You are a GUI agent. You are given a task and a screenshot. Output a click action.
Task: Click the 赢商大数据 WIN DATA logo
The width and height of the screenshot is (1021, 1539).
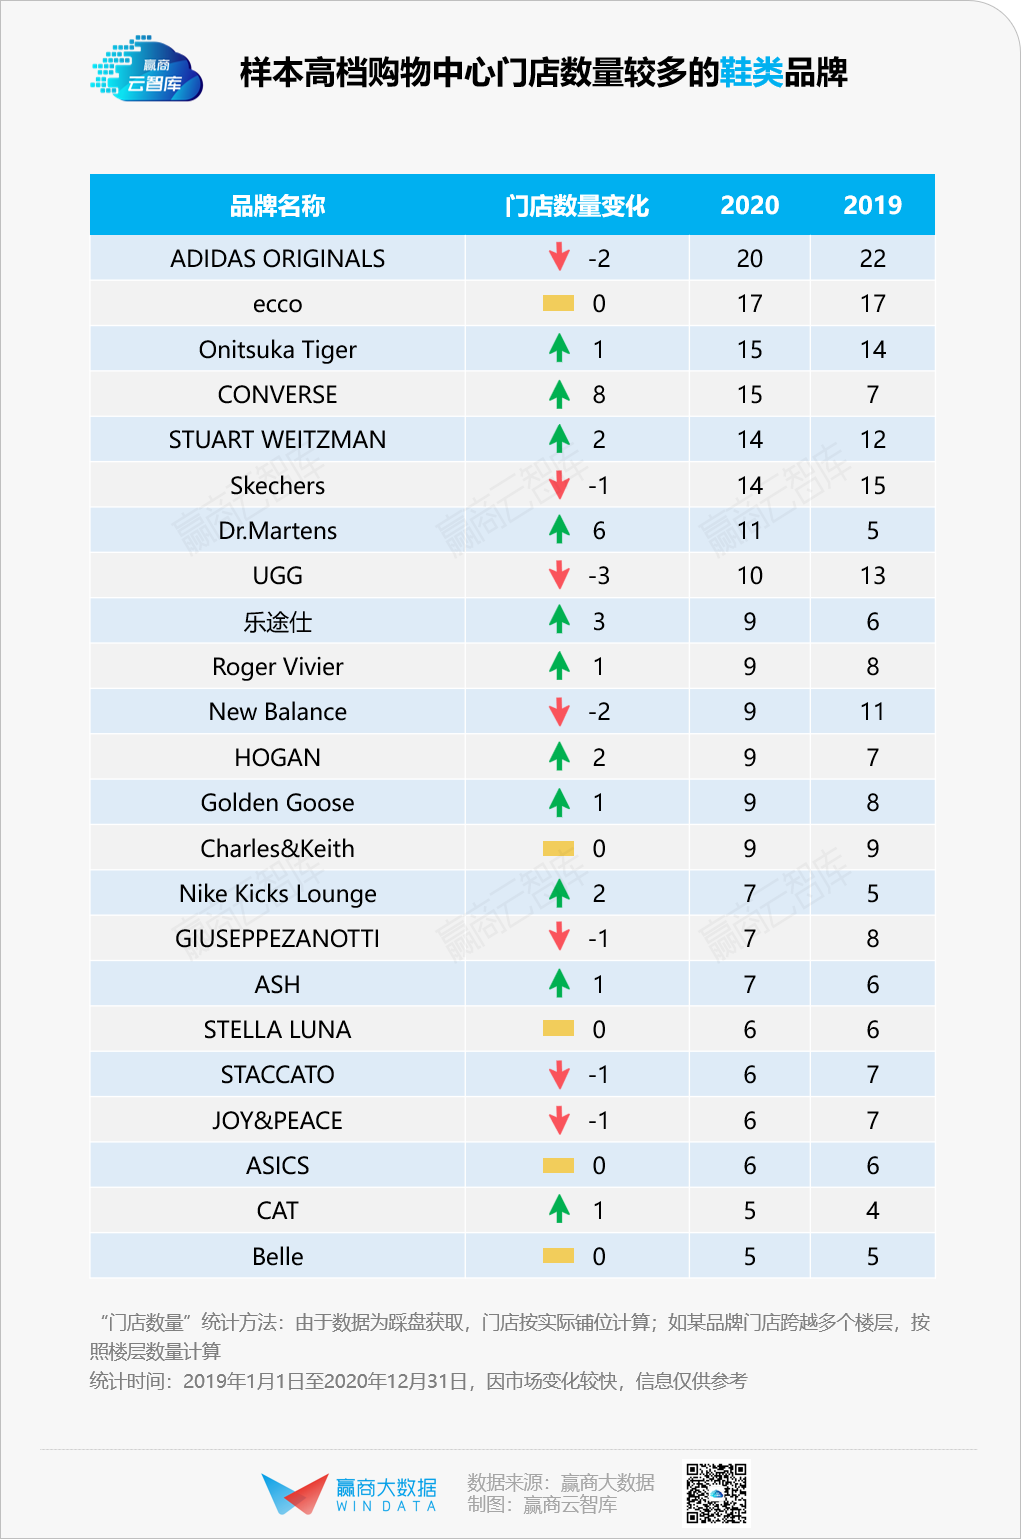(349, 1494)
